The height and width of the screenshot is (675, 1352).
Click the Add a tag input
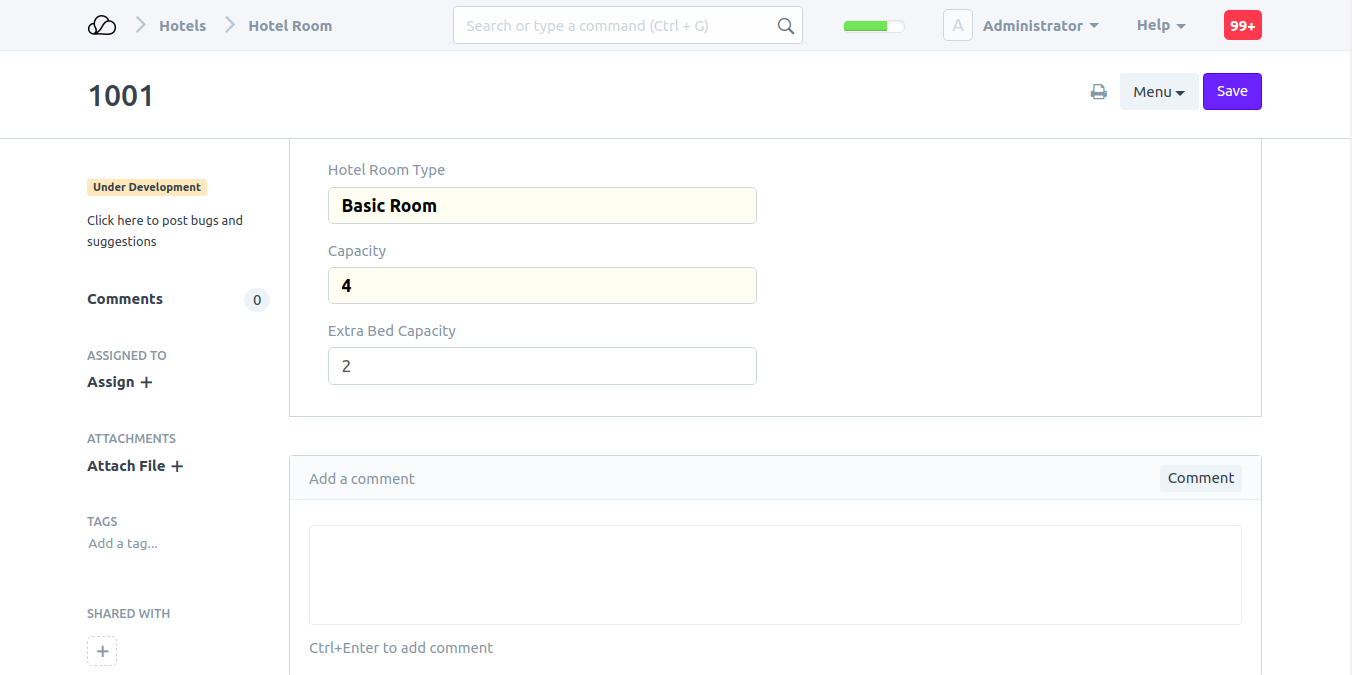[123, 544]
